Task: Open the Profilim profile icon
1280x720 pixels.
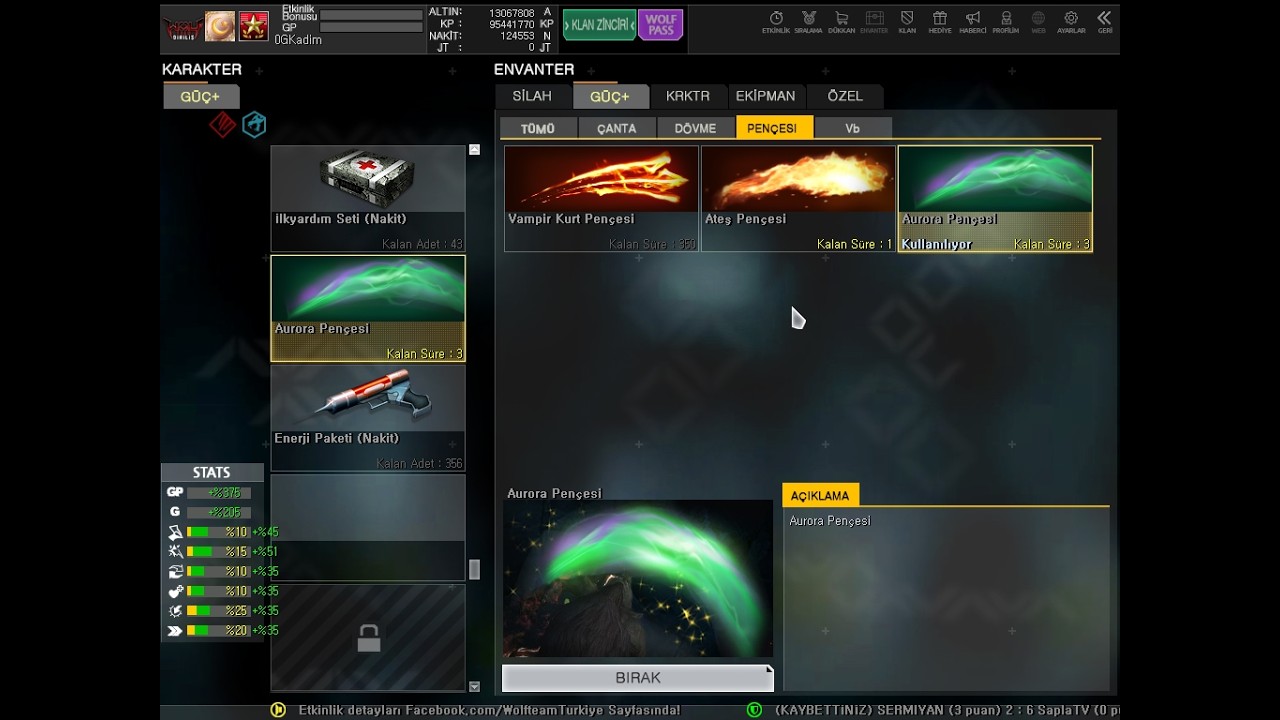Action: click(x=1006, y=22)
